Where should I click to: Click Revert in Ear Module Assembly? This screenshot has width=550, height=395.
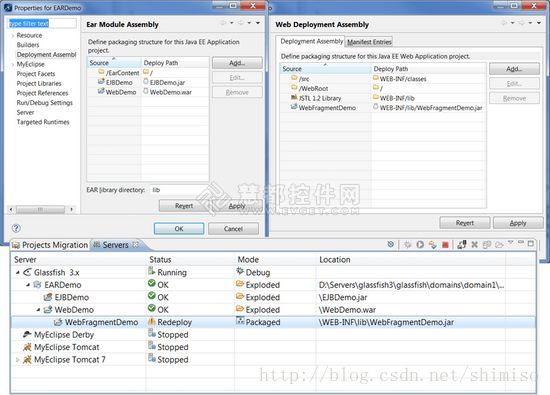[184, 206]
